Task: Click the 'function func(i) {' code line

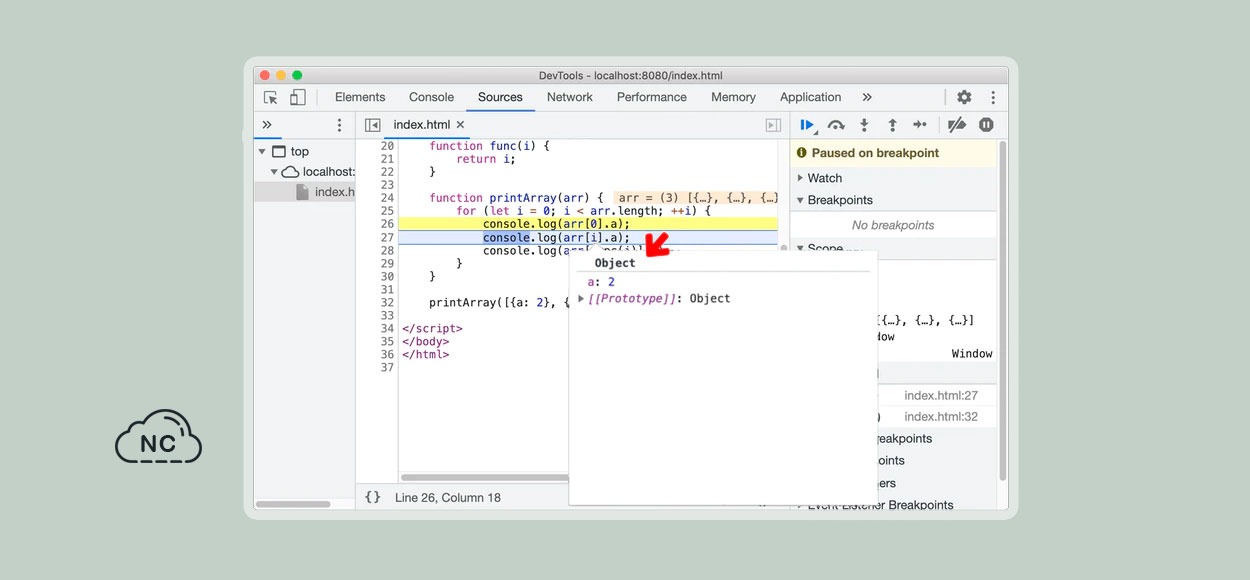Action: pyautogui.click(x=489, y=146)
